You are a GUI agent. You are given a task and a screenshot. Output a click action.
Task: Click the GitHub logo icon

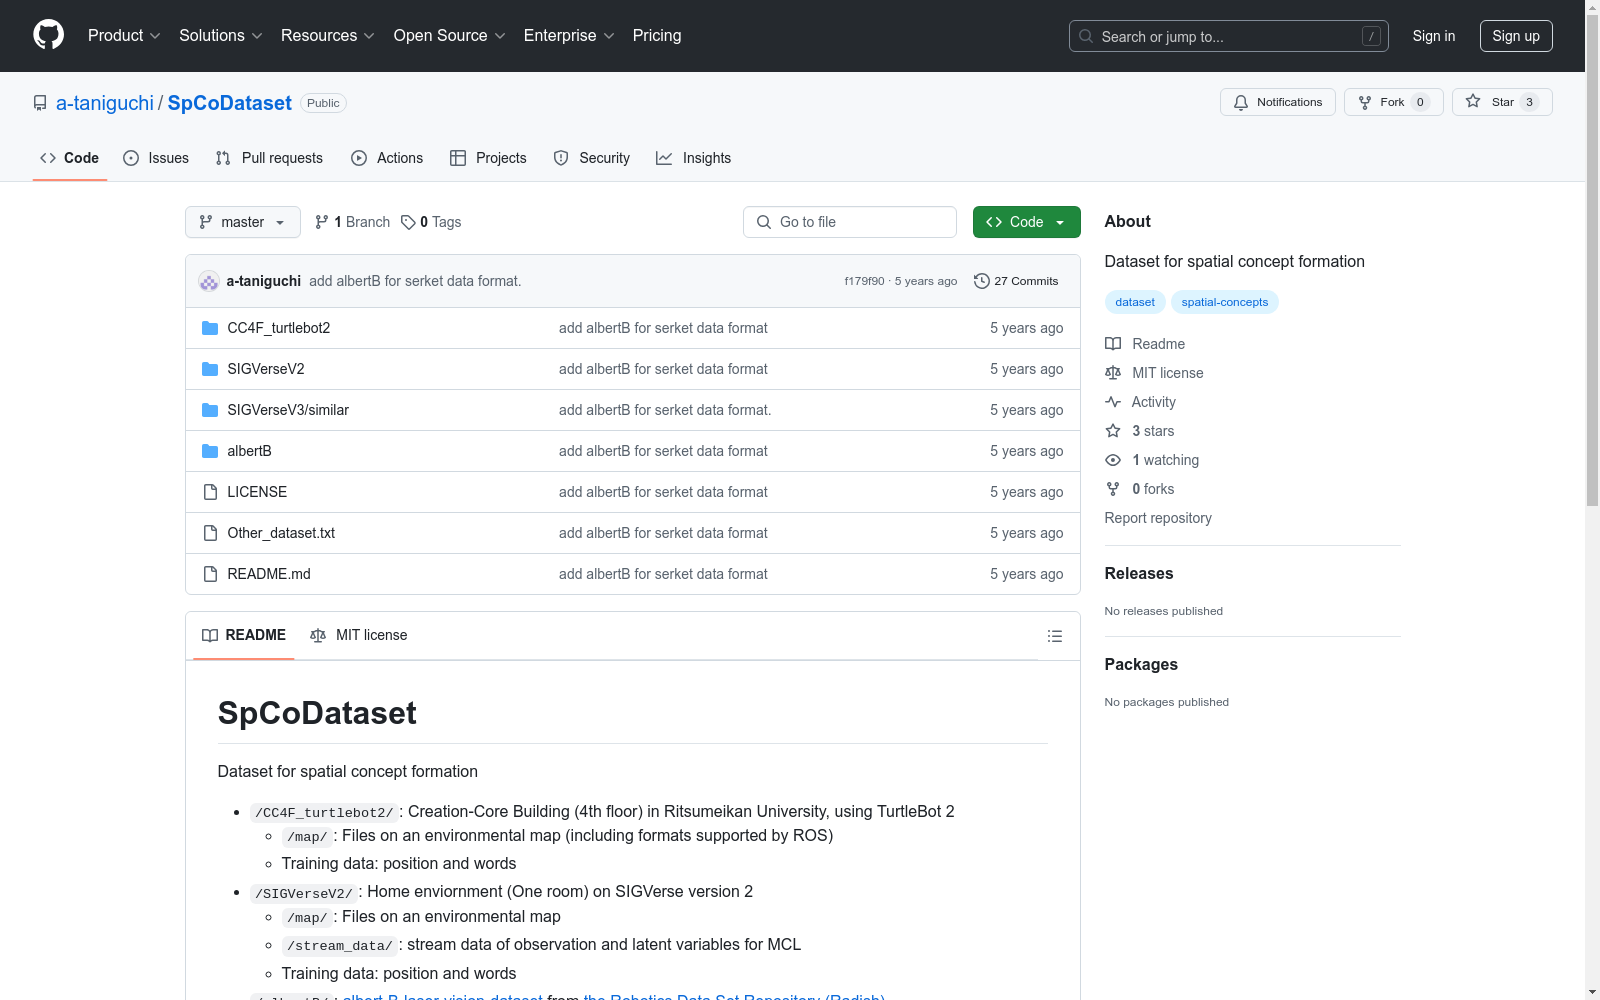[48, 35]
